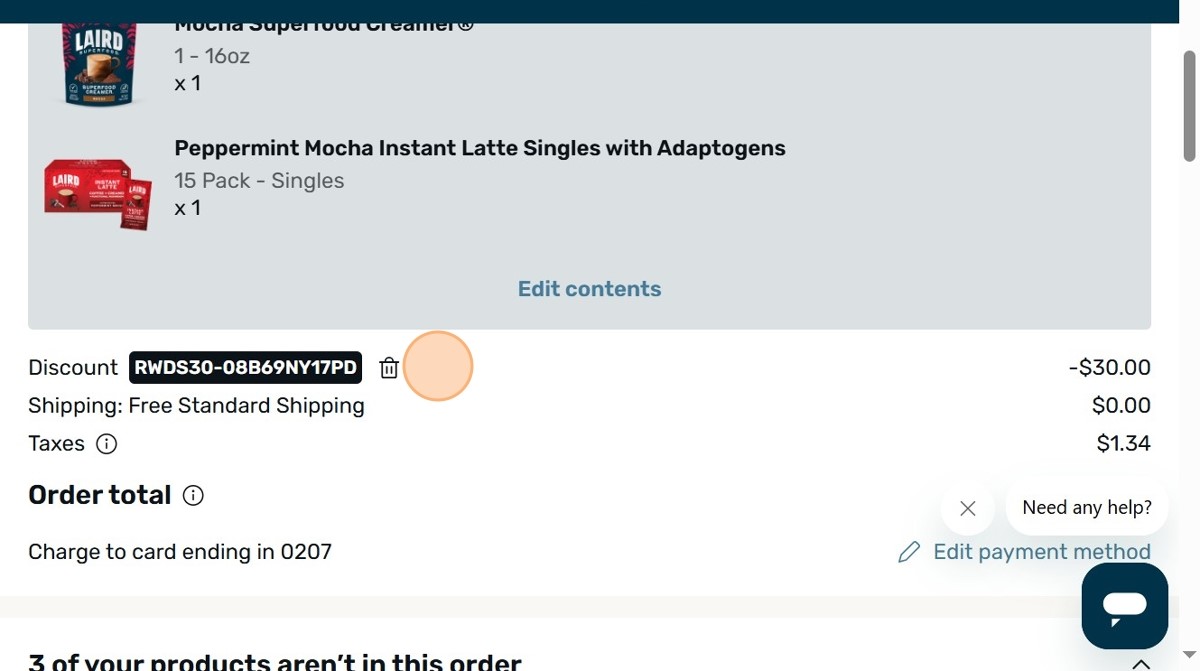Remove the discount code with trash icon
Viewport: 1200px width, 671px height.
pyautogui.click(x=389, y=368)
